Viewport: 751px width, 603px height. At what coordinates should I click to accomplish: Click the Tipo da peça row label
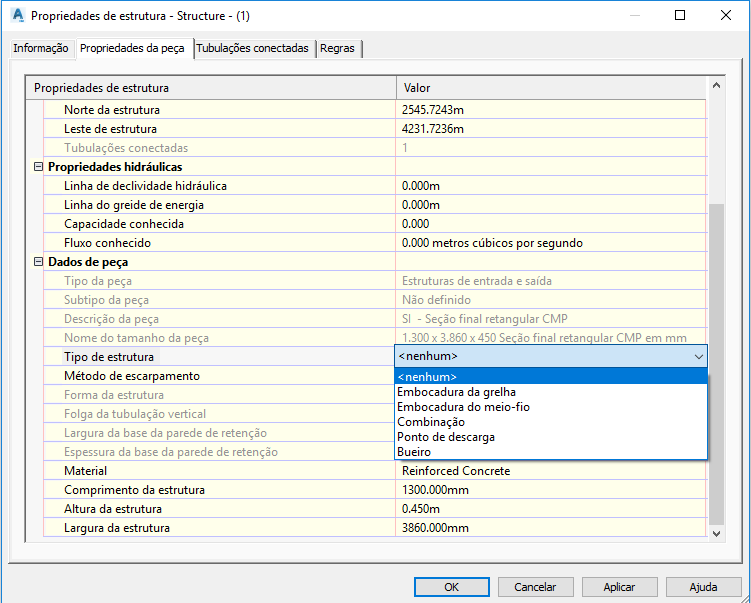point(98,281)
